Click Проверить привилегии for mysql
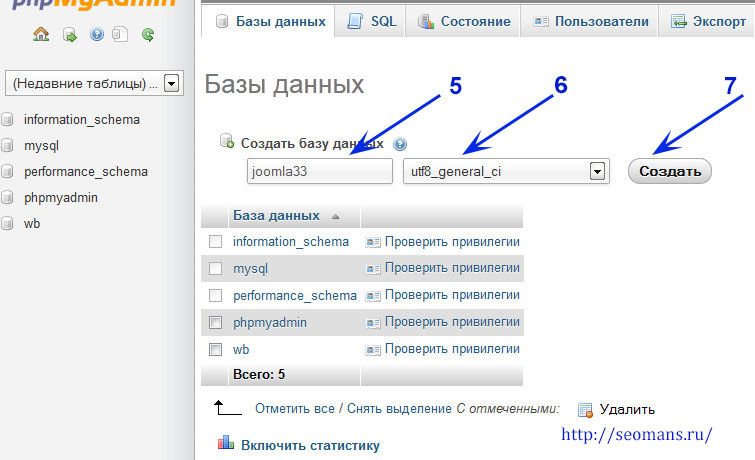 pyautogui.click(x=452, y=267)
